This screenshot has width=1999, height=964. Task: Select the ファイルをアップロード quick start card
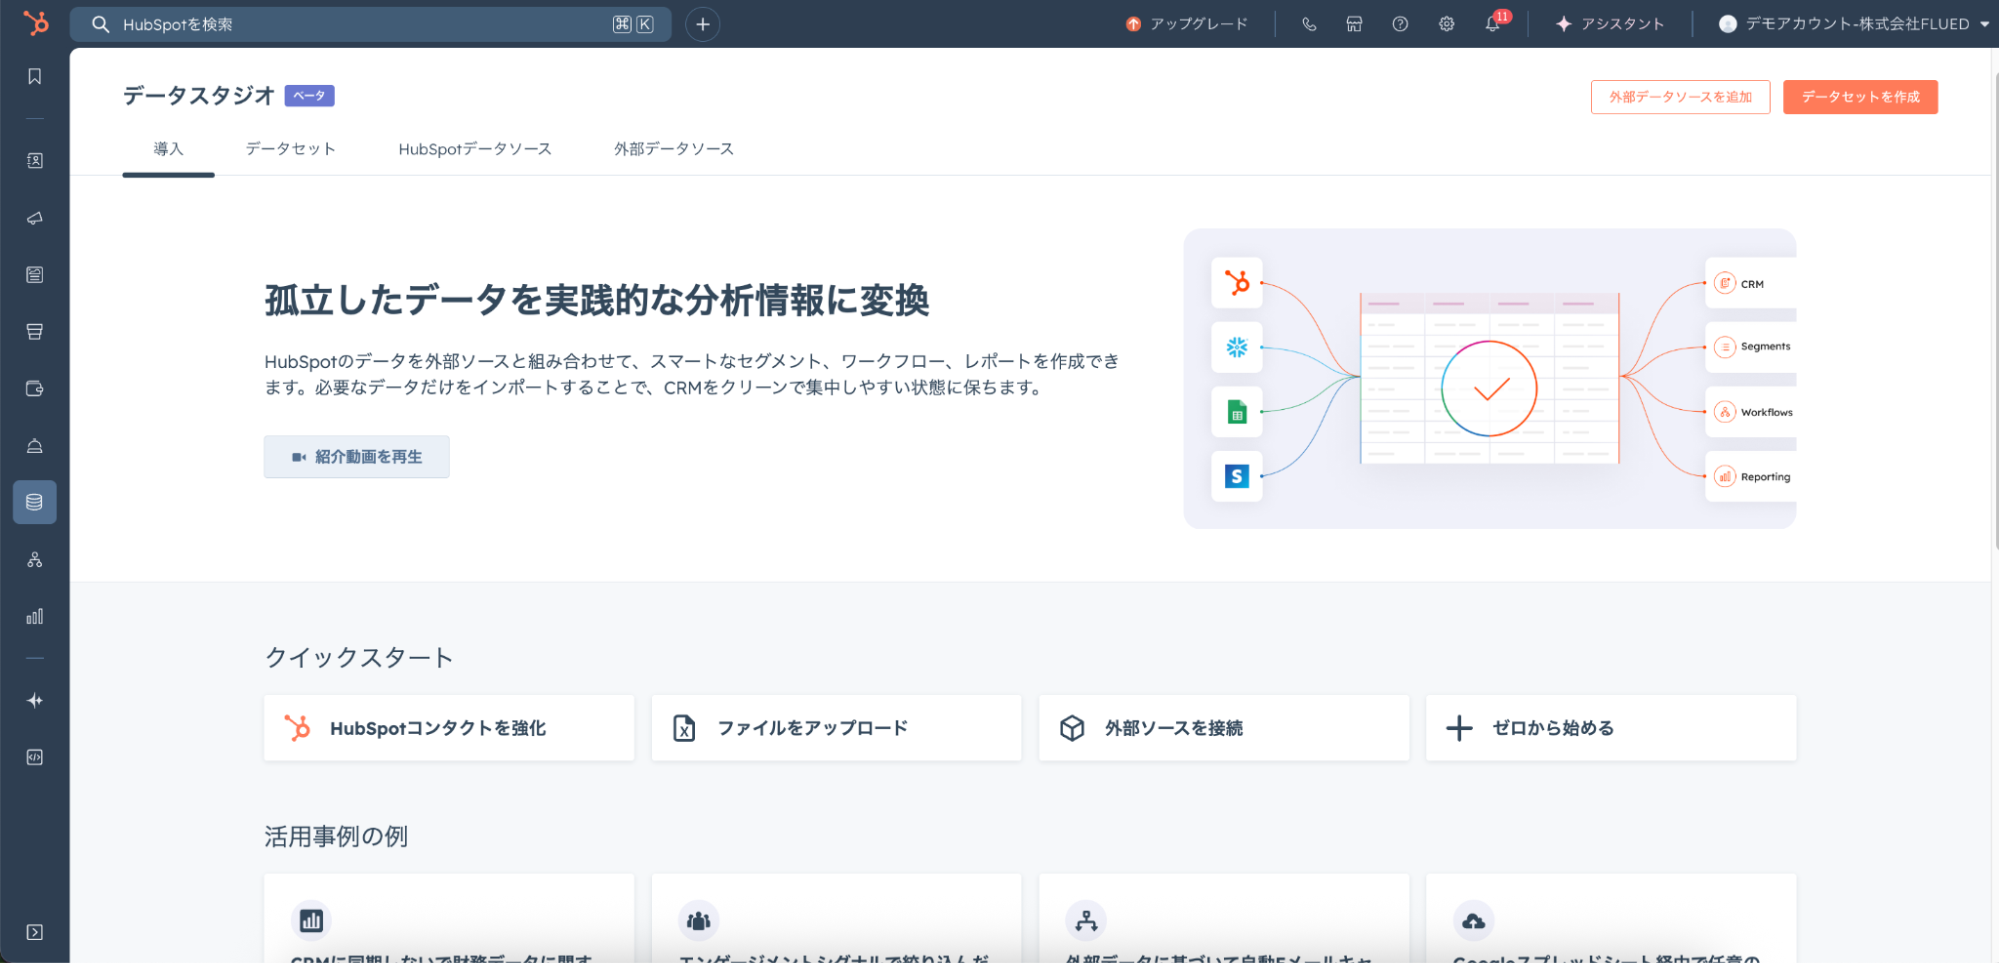pos(836,728)
